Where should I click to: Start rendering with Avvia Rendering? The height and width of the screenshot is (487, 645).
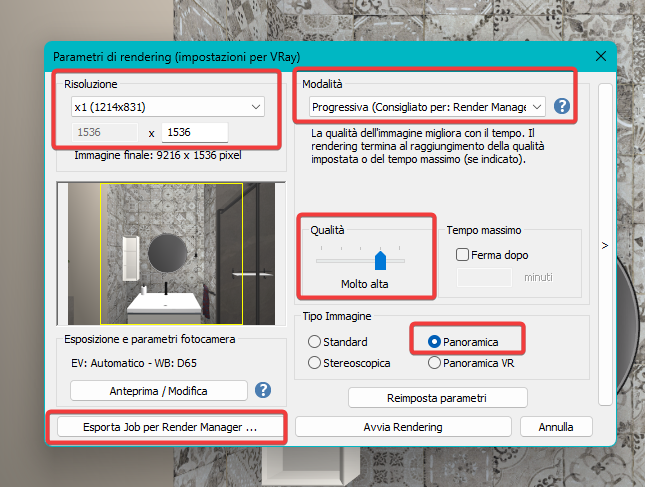(x=403, y=427)
